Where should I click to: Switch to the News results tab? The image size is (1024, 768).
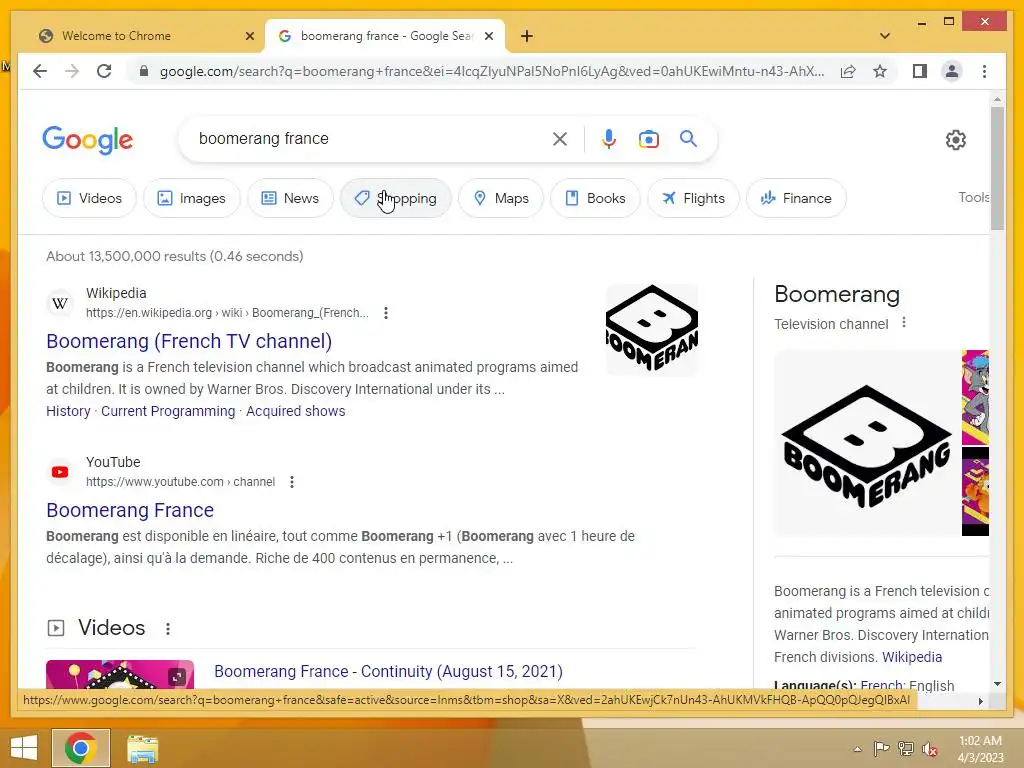pos(291,198)
